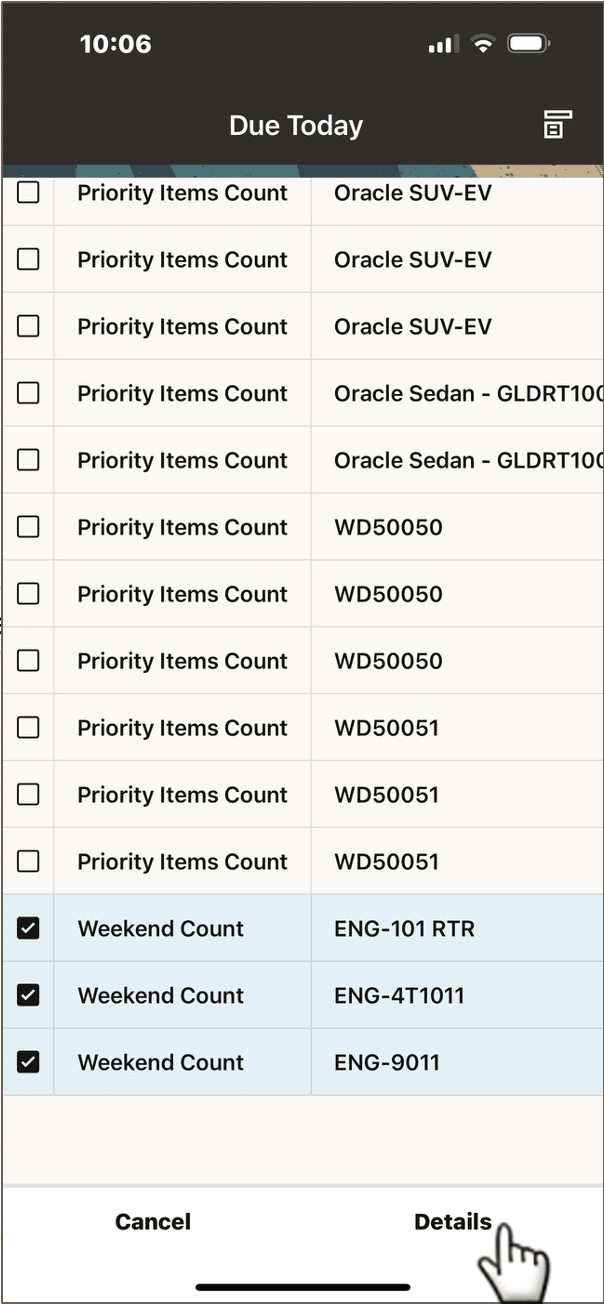Select the Weekend Count ENG-9011 row
This screenshot has width=604, height=1304.
(x=300, y=1061)
